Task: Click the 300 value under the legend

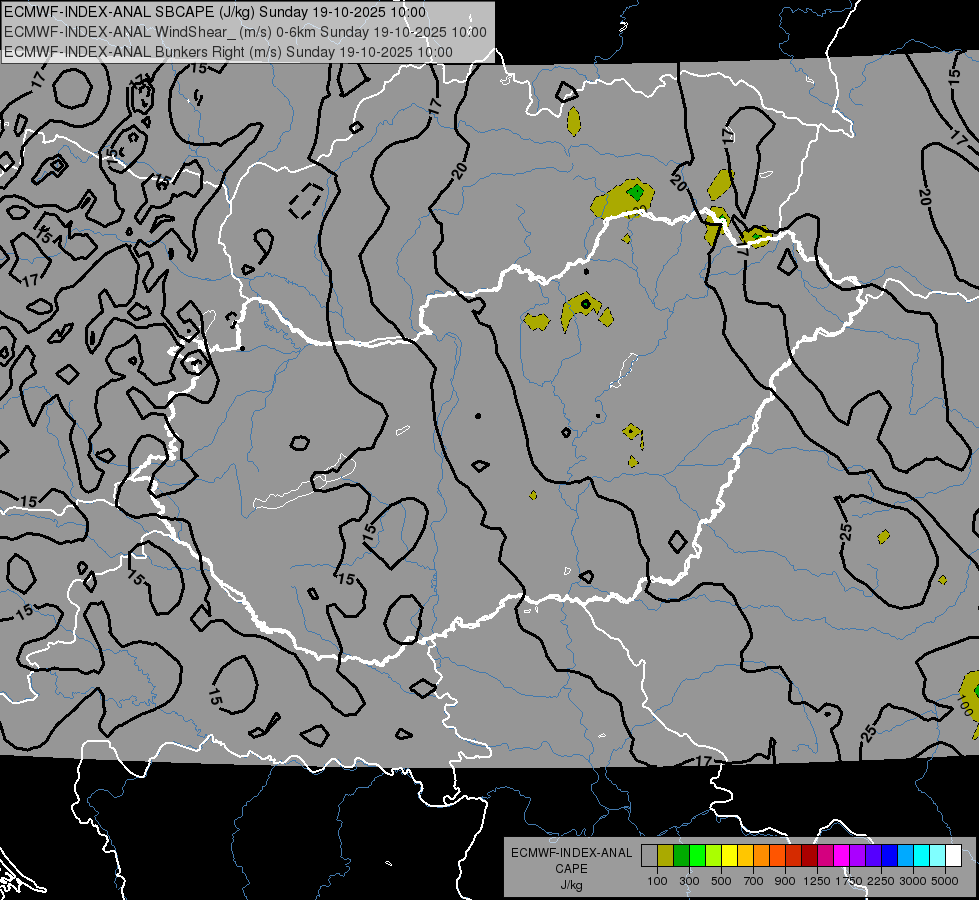Action: point(689,881)
